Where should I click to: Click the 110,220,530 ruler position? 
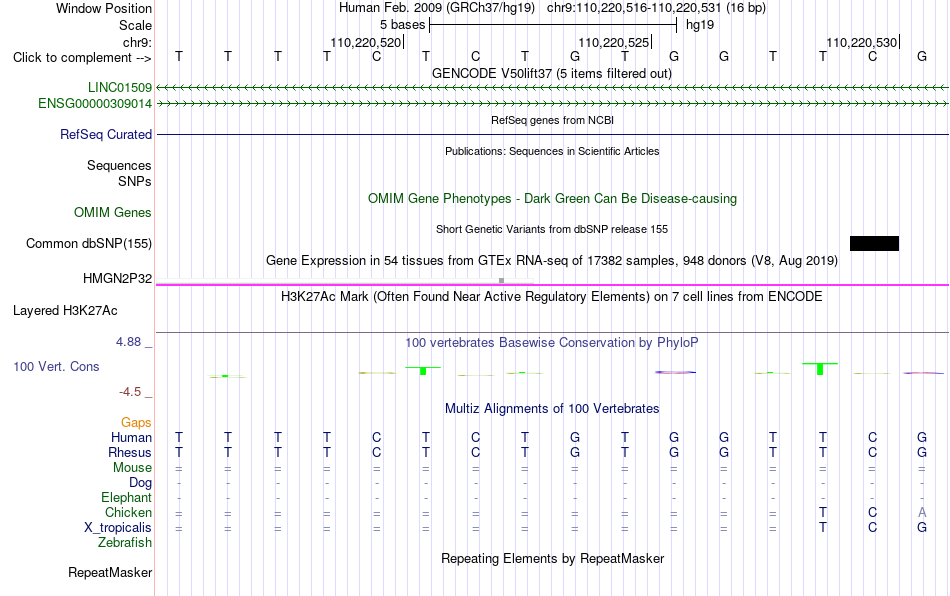pyautogui.click(x=862, y=42)
